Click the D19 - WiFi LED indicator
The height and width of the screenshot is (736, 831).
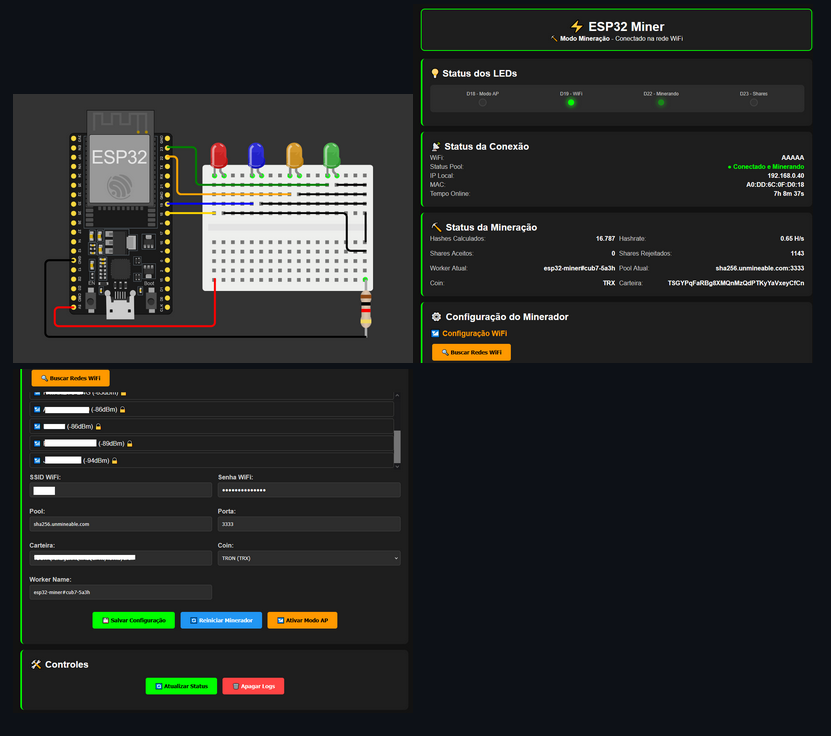click(x=571, y=102)
